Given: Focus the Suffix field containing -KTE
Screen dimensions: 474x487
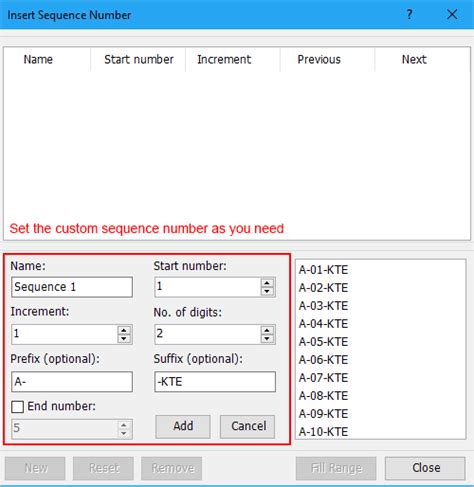Looking at the screenshot, I should pos(215,382).
